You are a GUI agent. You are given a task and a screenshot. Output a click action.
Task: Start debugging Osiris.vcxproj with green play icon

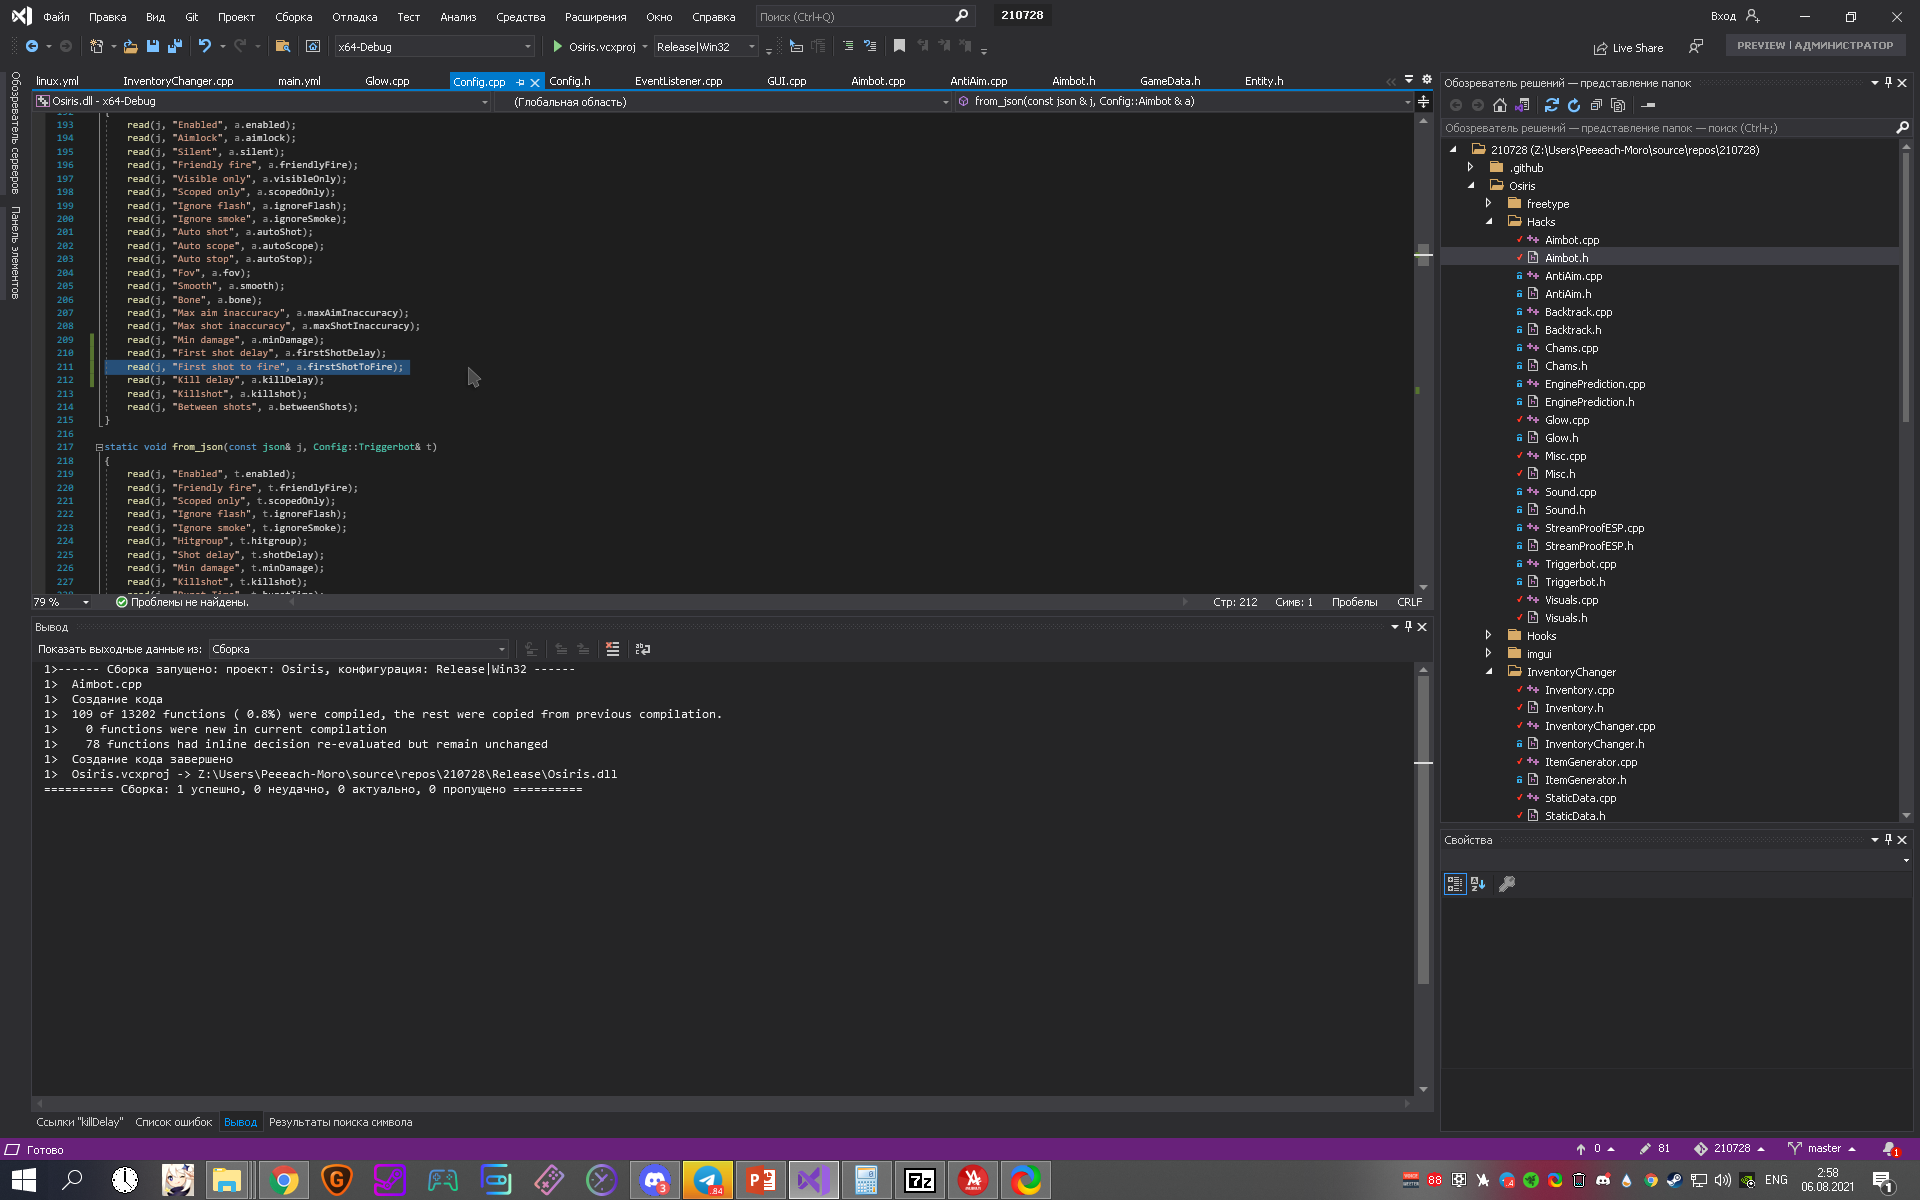559,46
